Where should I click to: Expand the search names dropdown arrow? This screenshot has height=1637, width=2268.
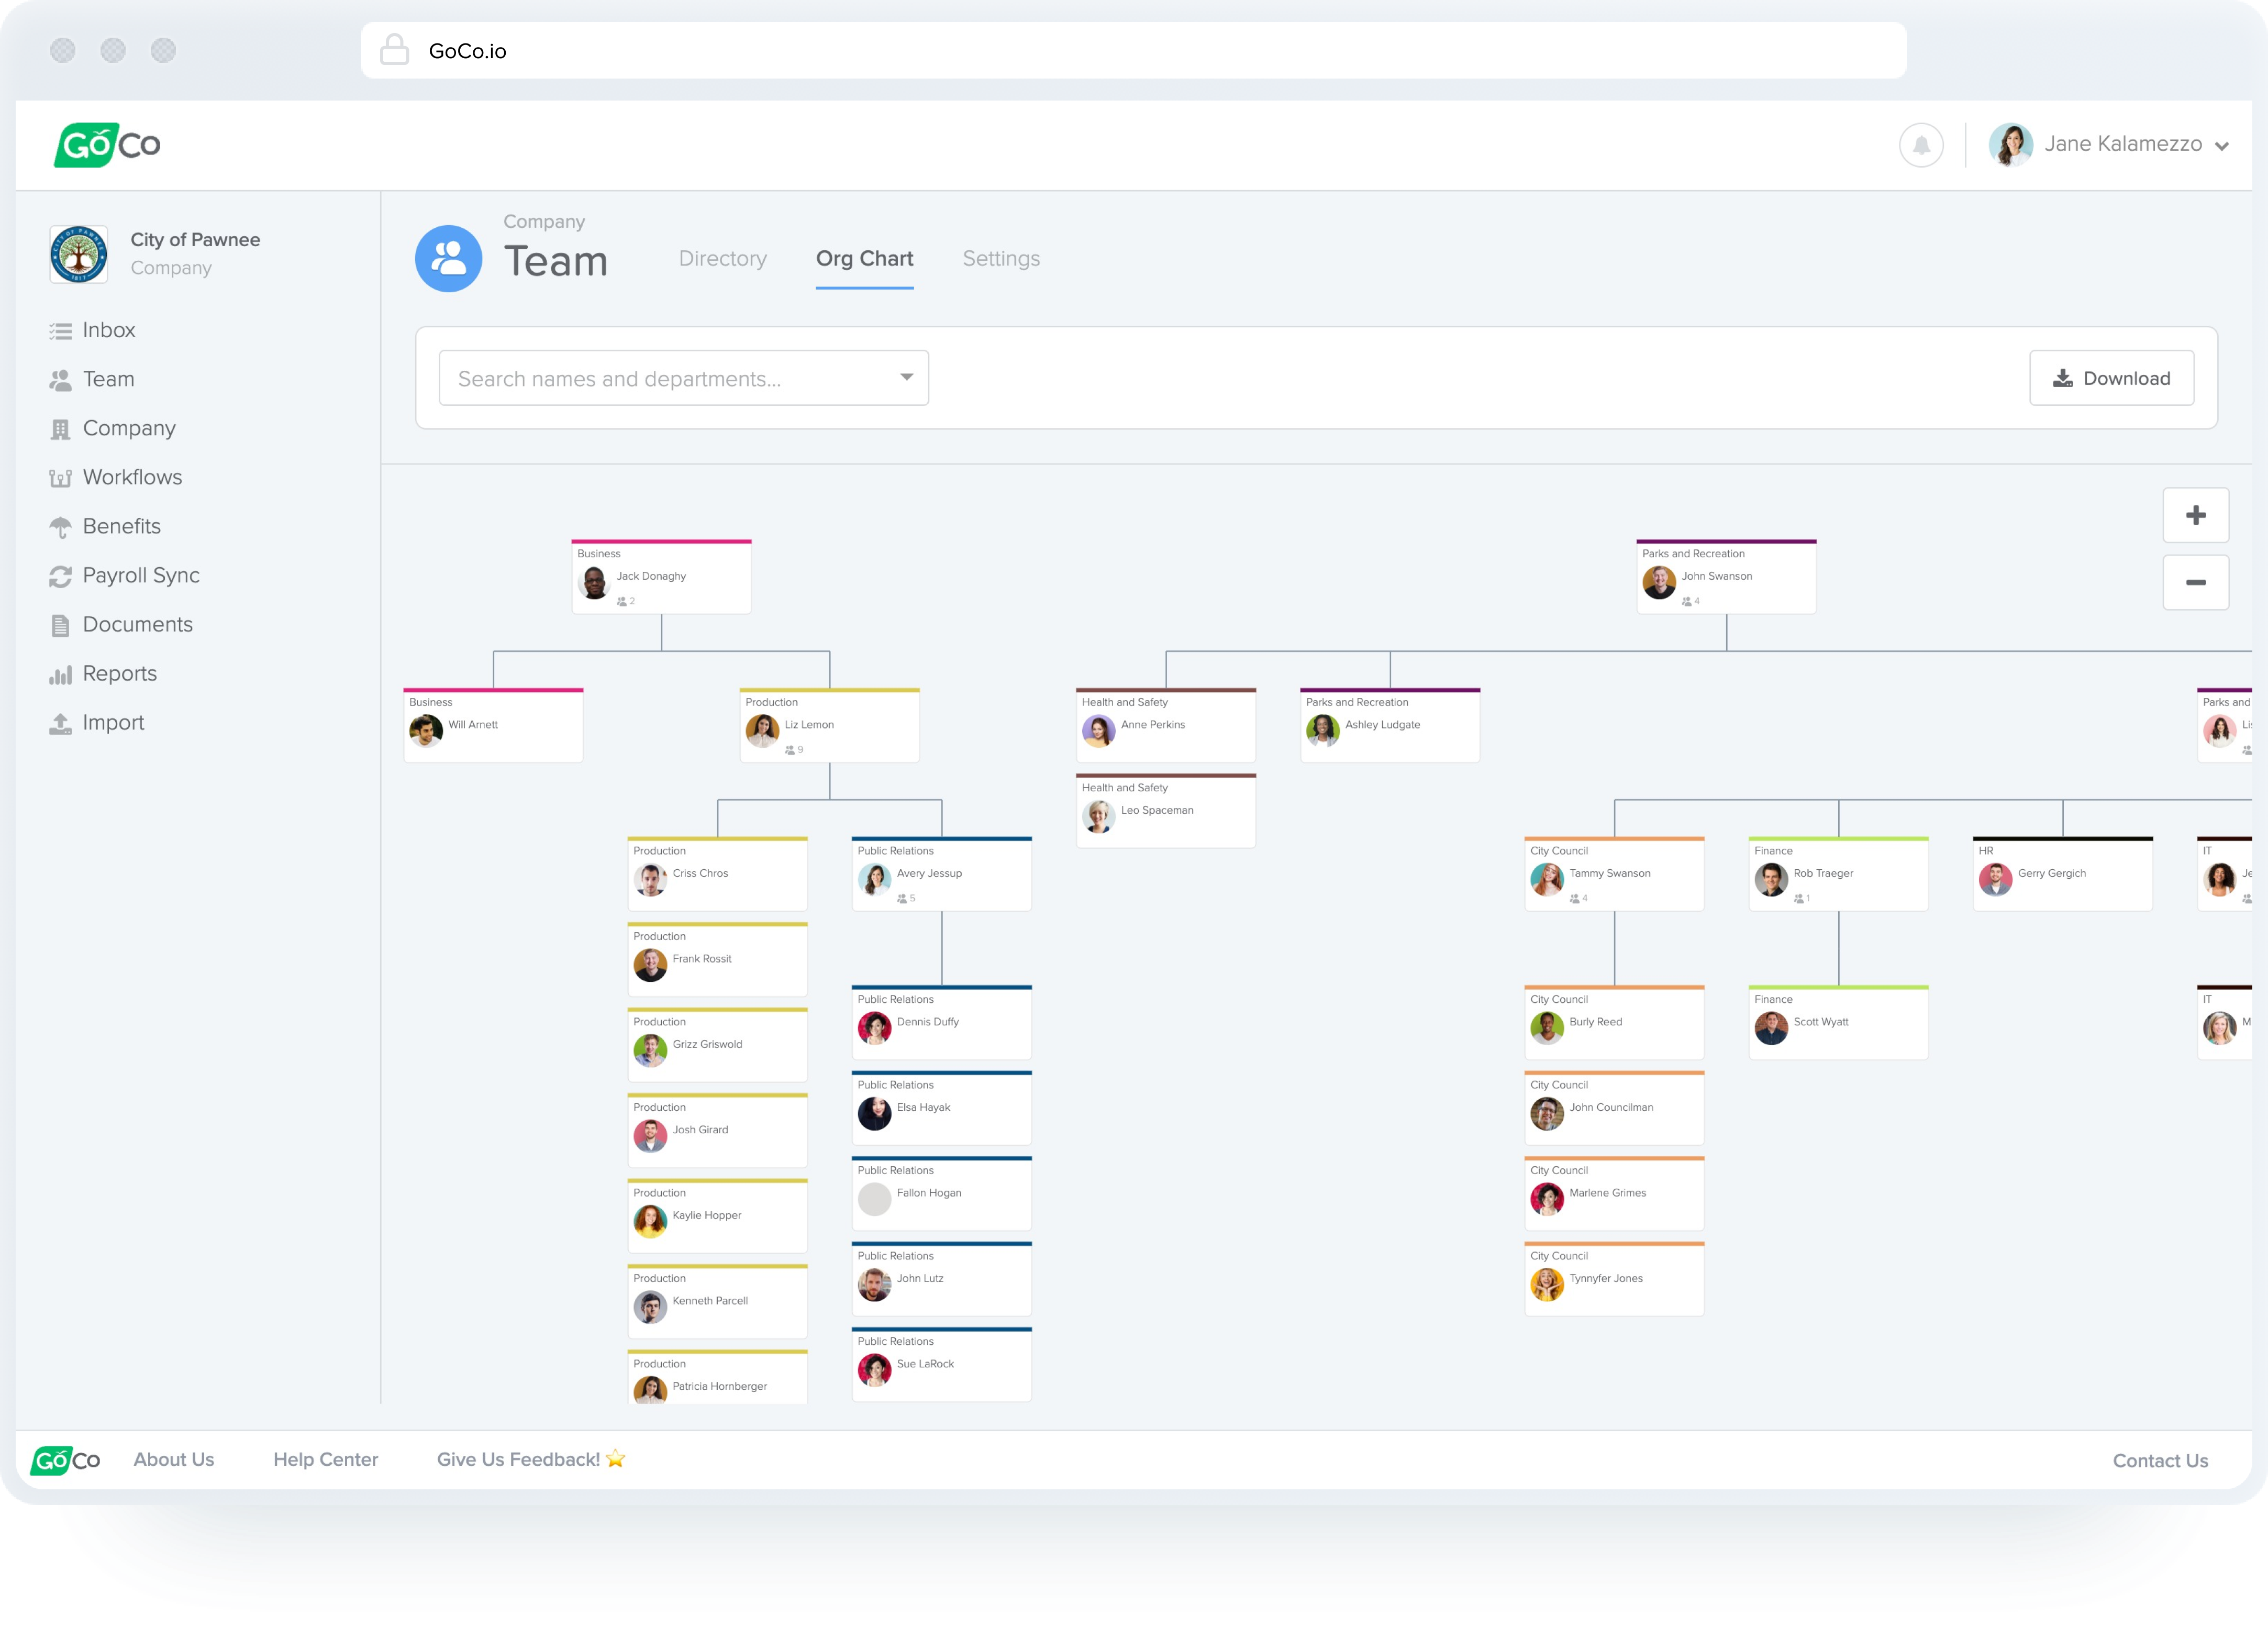pos(906,378)
